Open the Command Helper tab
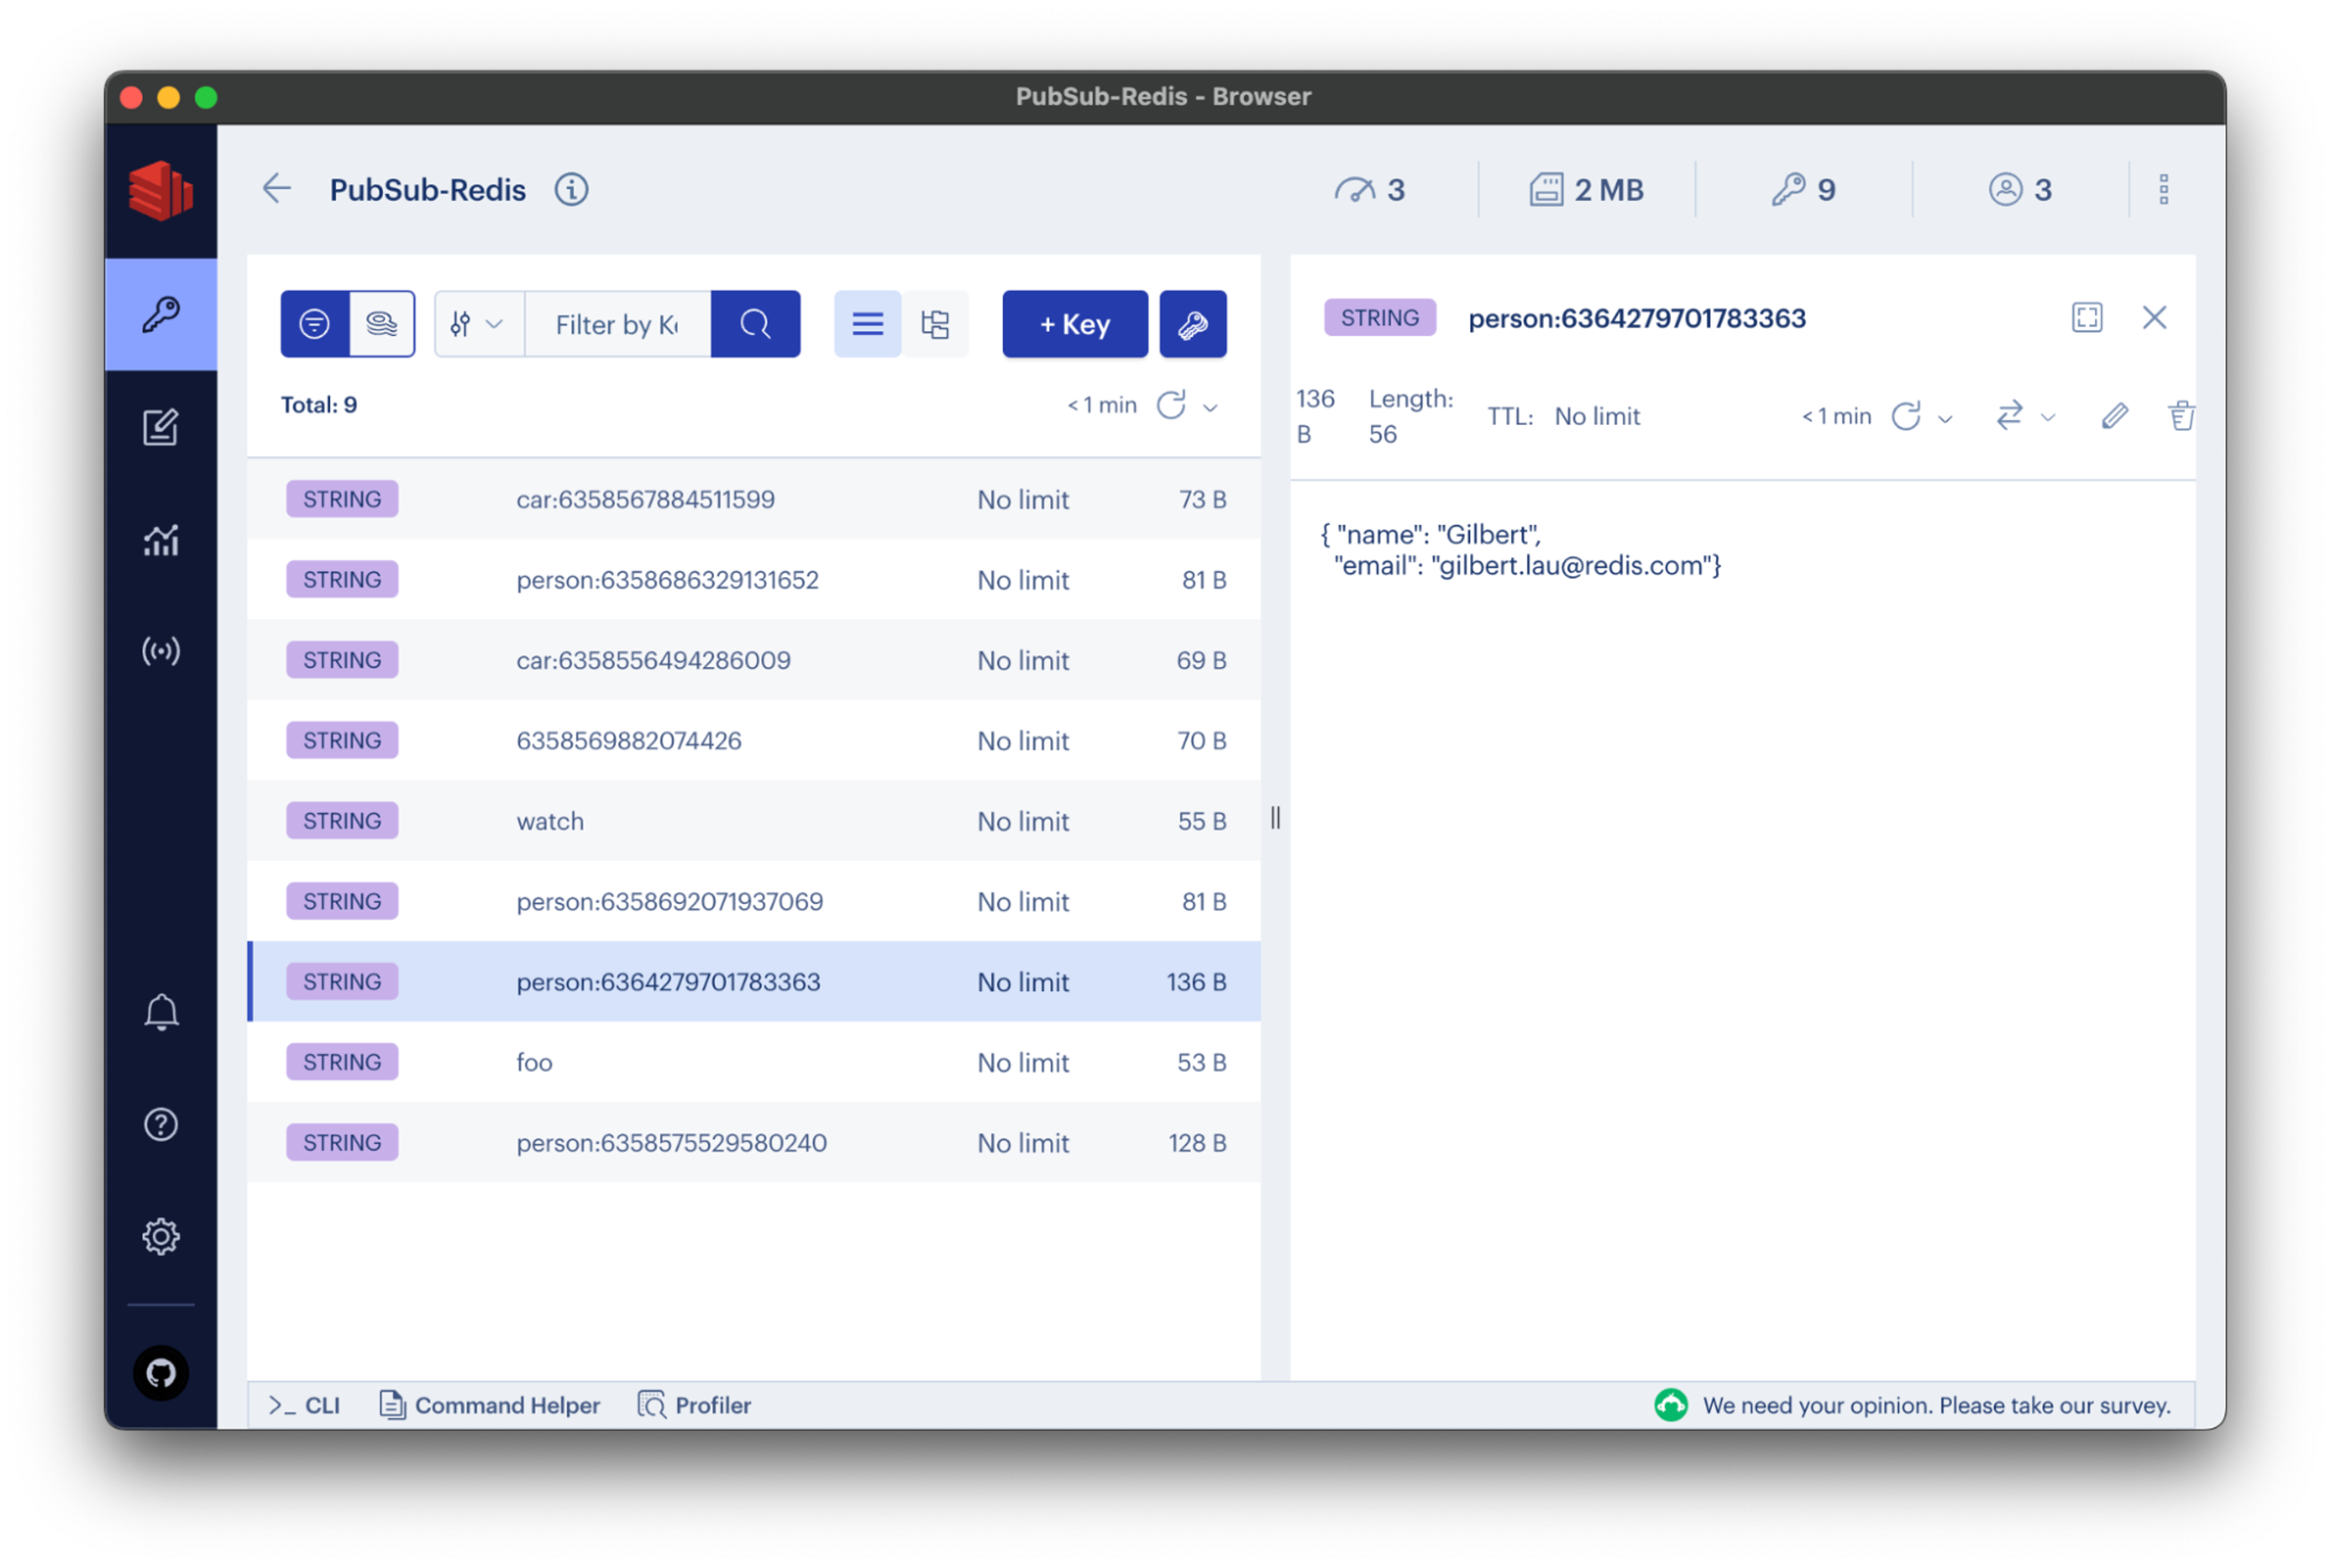The width and height of the screenshot is (2330, 1568). point(490,1405)
